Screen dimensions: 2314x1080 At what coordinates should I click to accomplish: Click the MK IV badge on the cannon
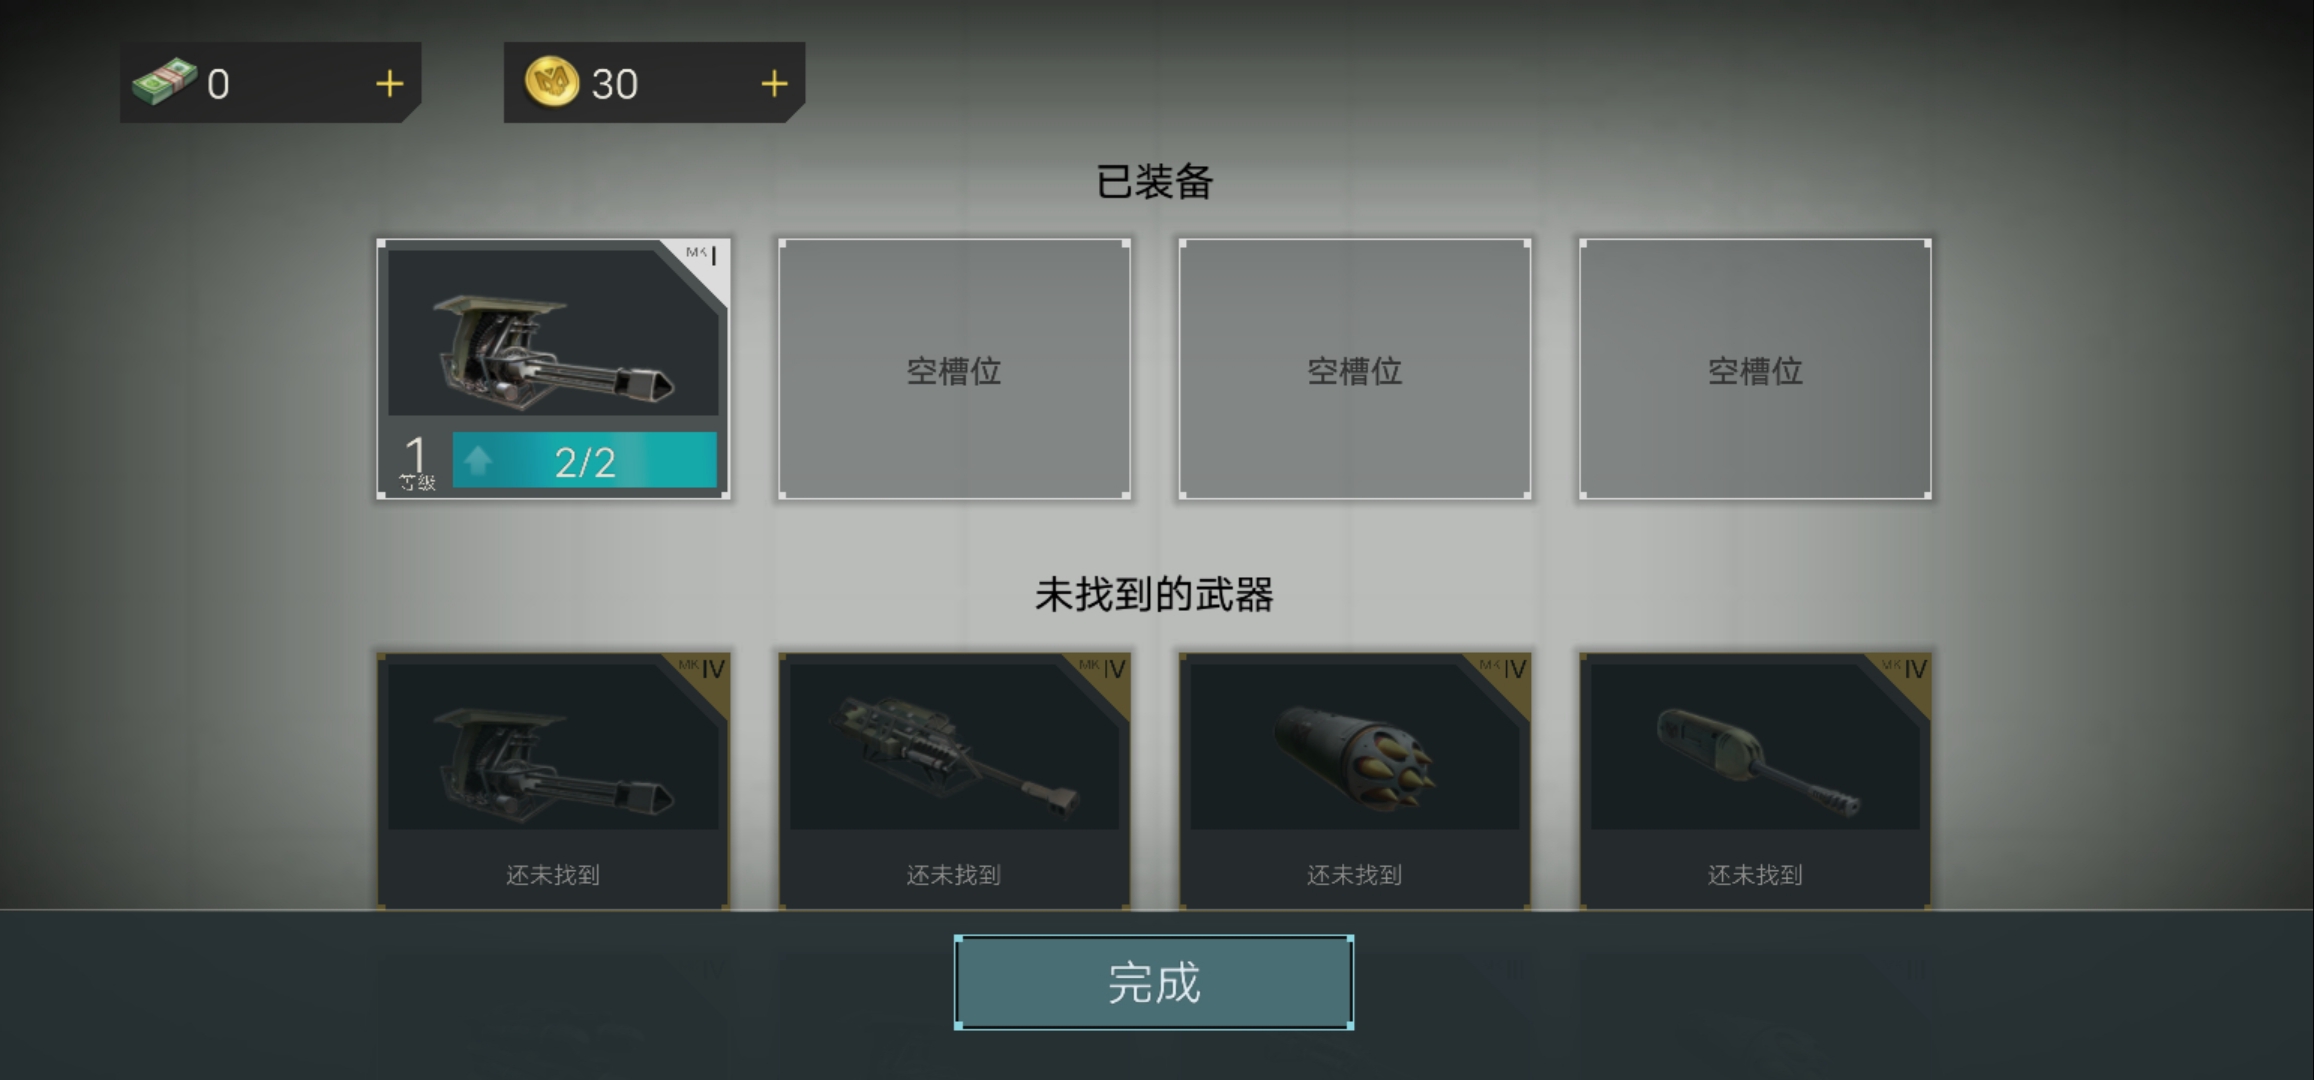click(x=1904, y=668)
